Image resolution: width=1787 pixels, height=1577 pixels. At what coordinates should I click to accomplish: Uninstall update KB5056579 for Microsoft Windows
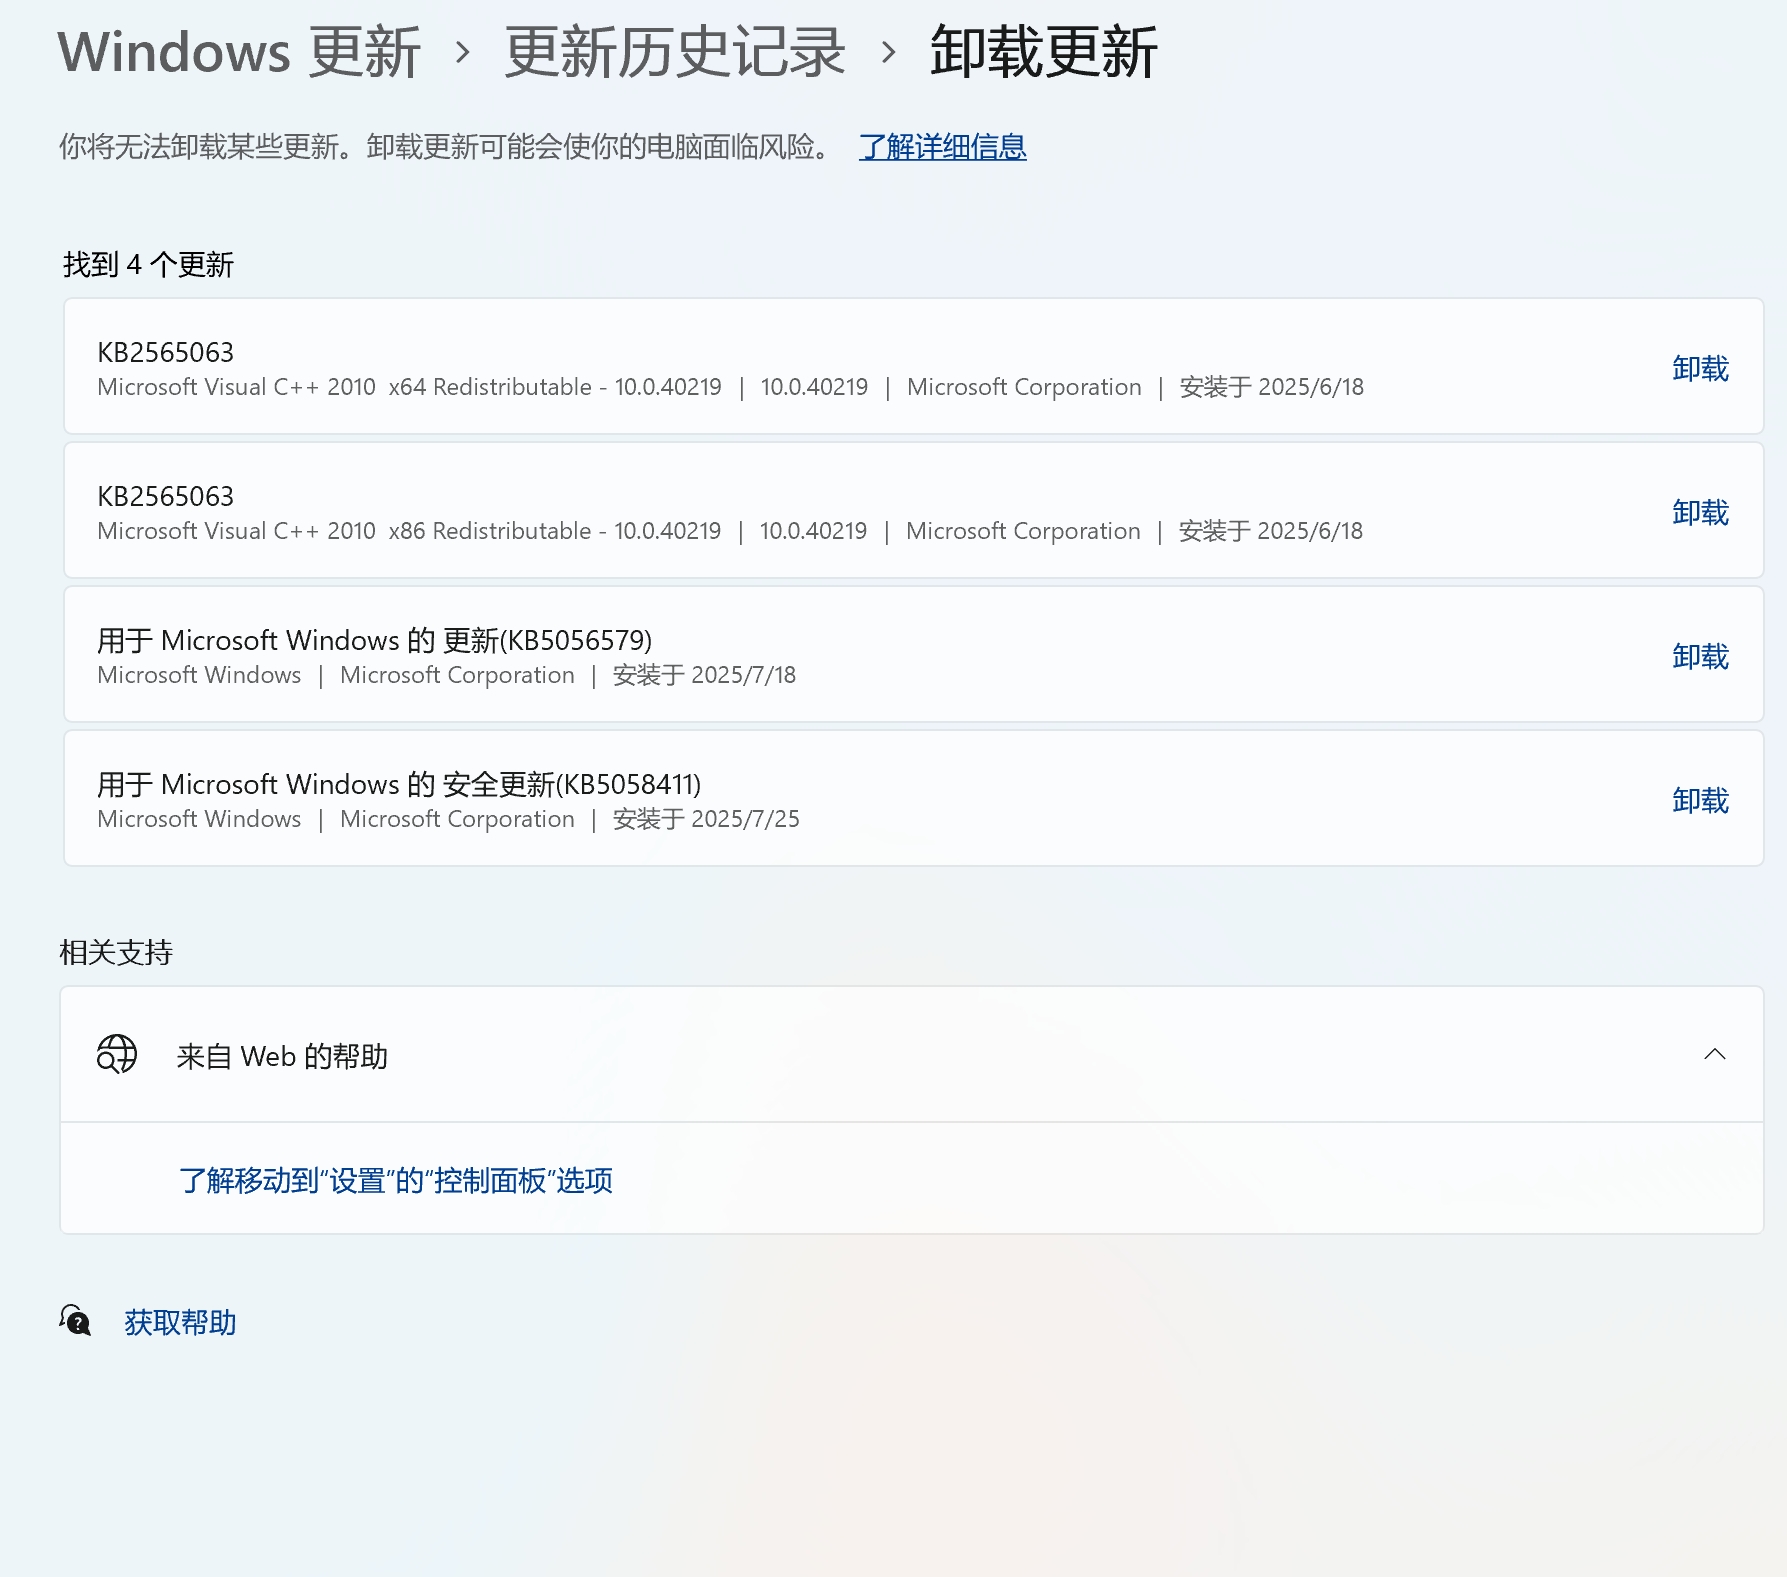(1698, 656)
